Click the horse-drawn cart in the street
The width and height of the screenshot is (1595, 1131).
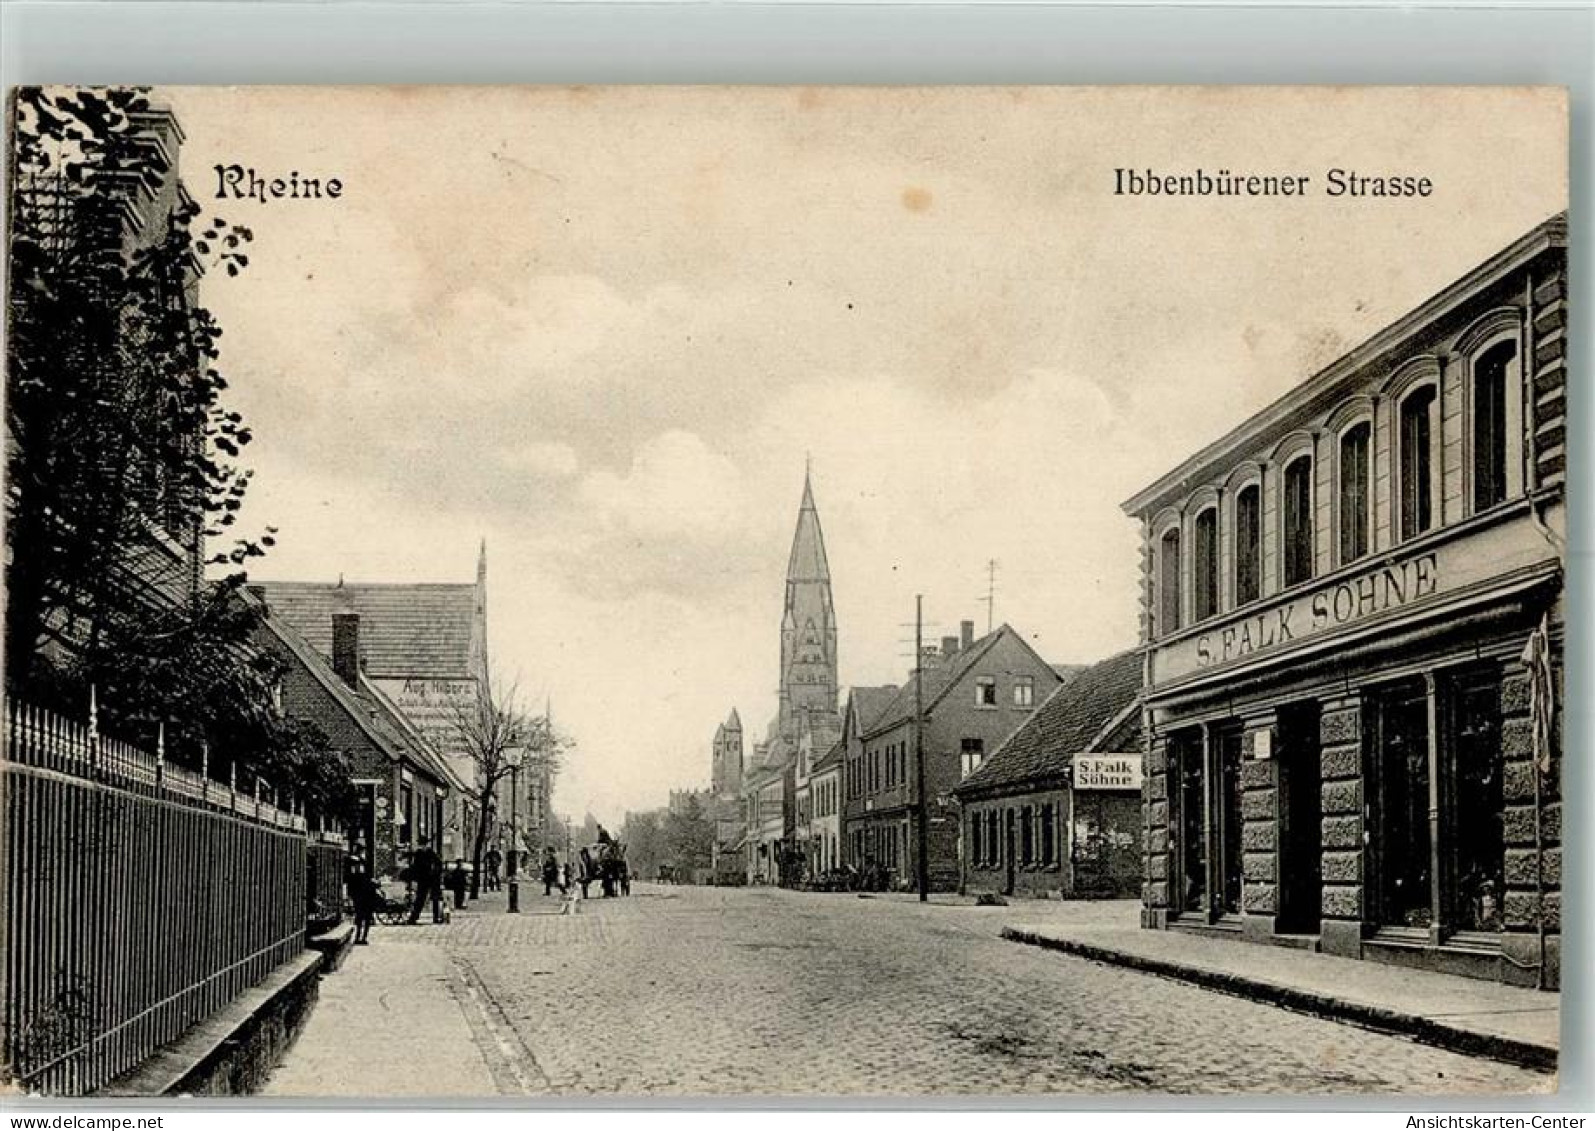coord(606,862)
